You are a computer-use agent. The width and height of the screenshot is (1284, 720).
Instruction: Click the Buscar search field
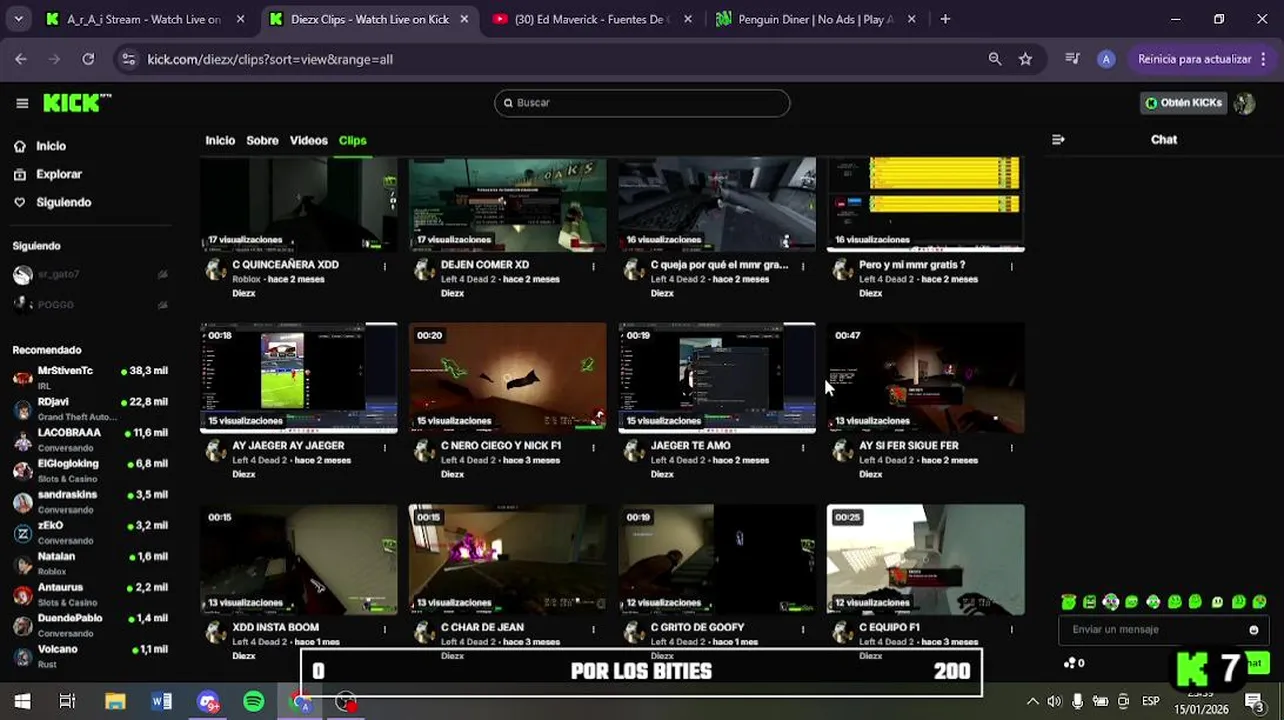(642, 102)
